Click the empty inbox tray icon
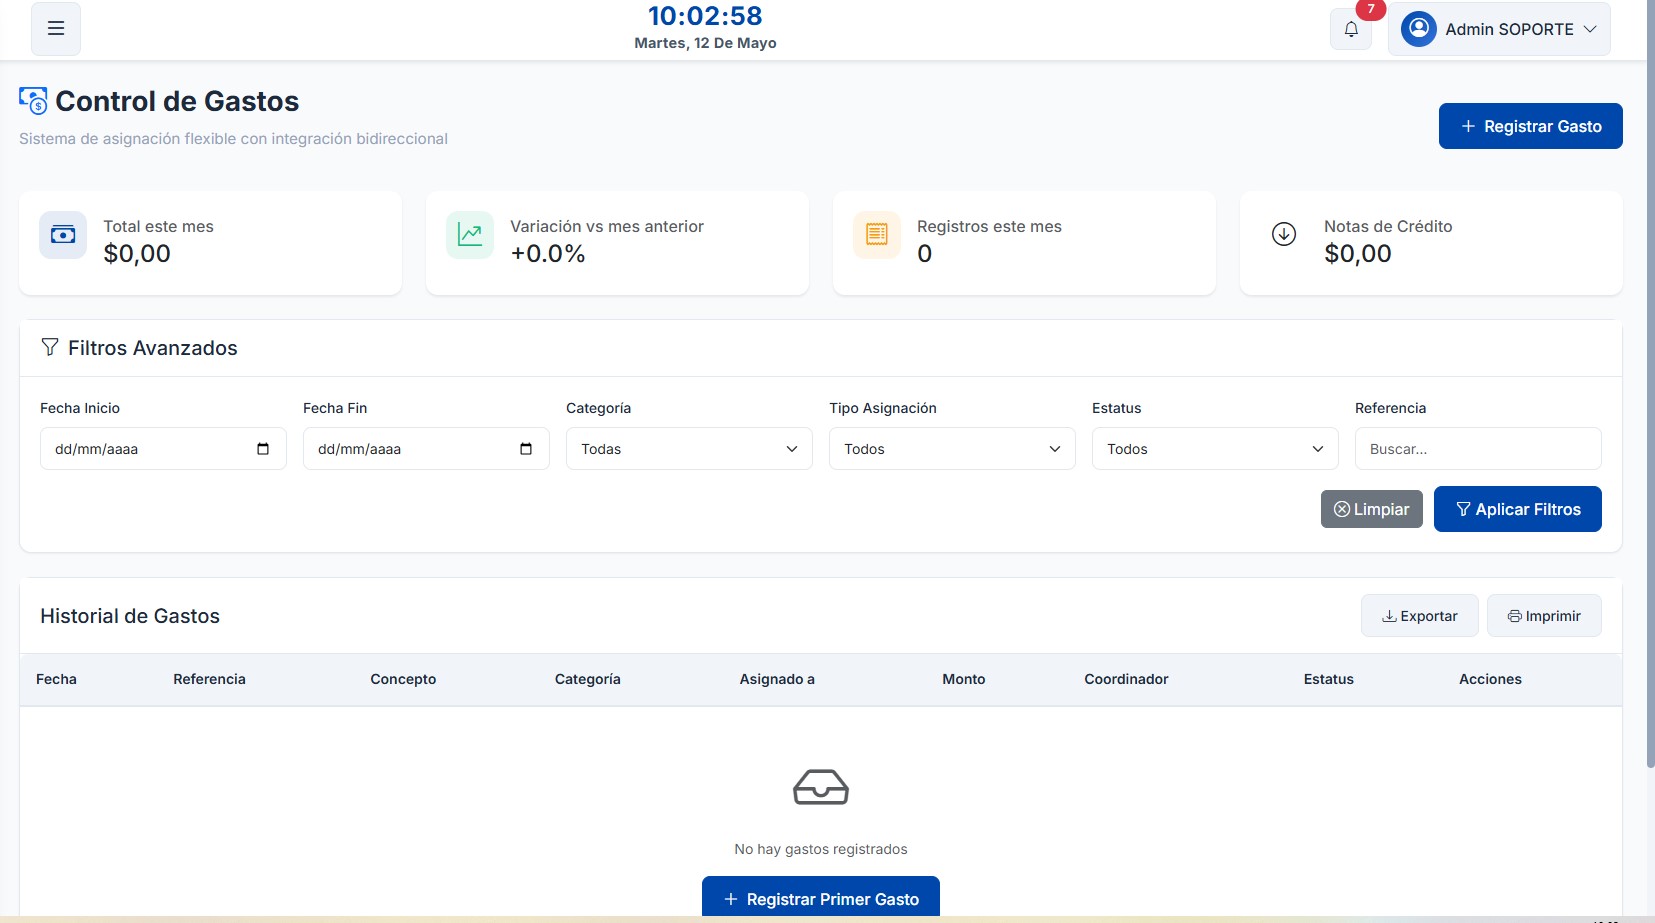The height and width of the screenshot is (923, 1655). click(821, 788)
